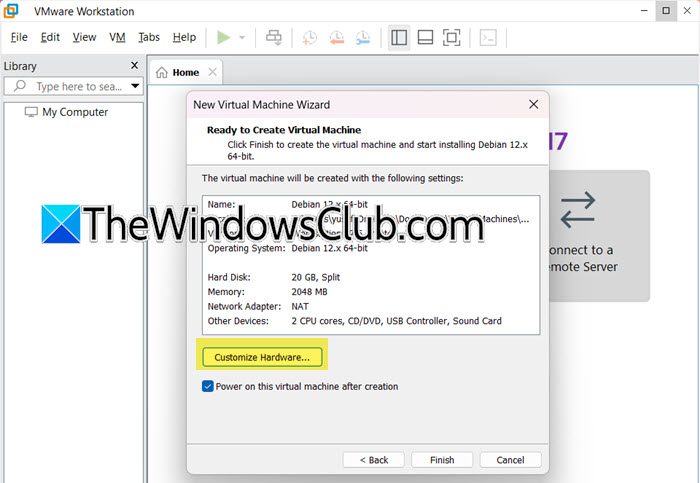
Task: Open the Snapshot Manager toolbar icon
Action: coord(363,37)
